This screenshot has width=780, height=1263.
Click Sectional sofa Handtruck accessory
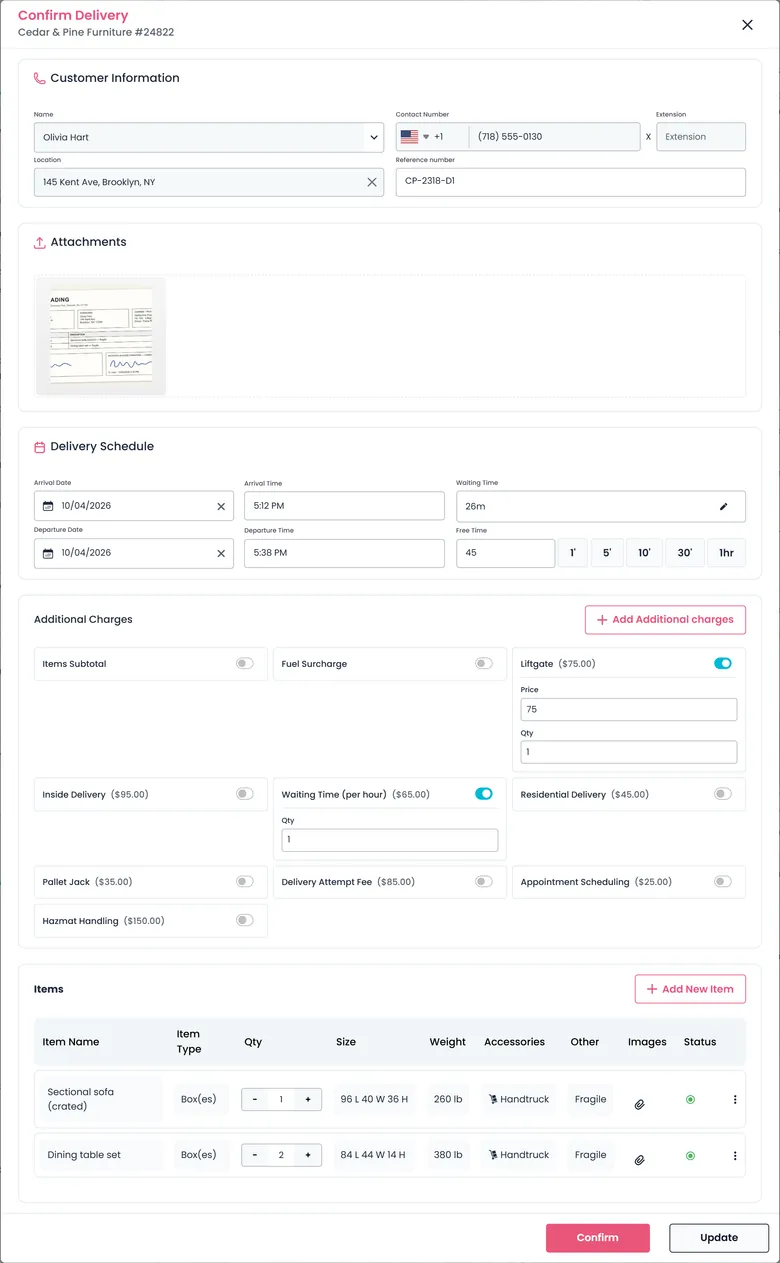click(519, 1100)
